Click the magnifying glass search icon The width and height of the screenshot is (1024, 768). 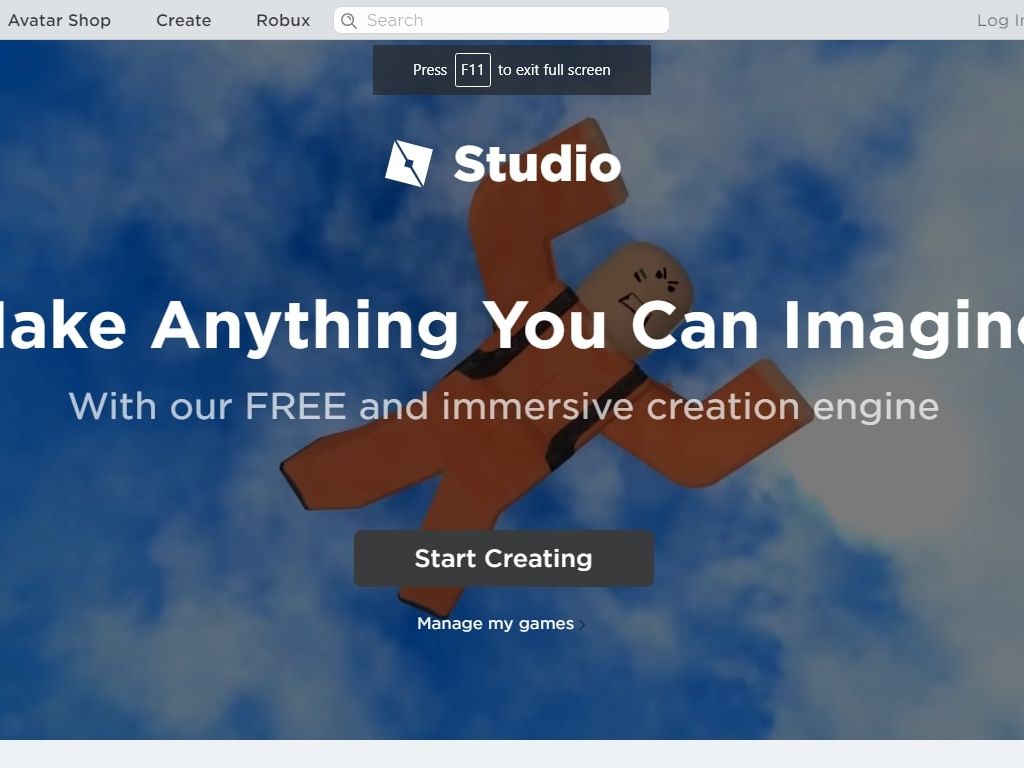coord(349,21)
